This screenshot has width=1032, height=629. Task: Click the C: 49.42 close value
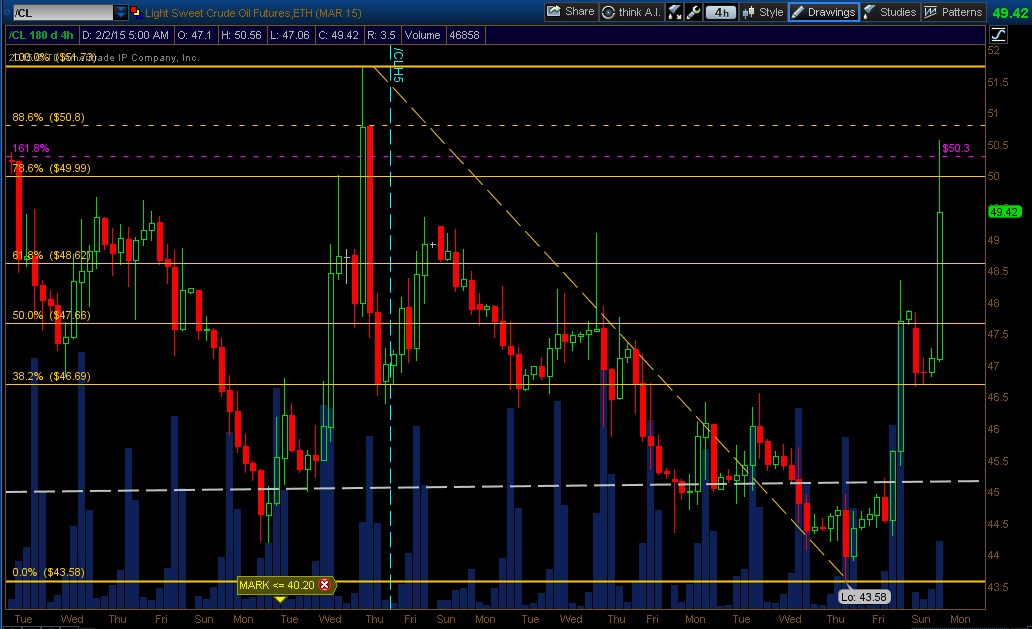click(338, 35)
